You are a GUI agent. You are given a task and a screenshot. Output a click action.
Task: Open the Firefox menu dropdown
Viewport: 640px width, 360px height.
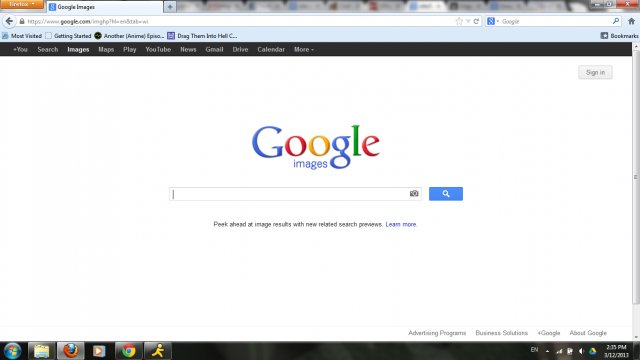(x=22, y=4)
